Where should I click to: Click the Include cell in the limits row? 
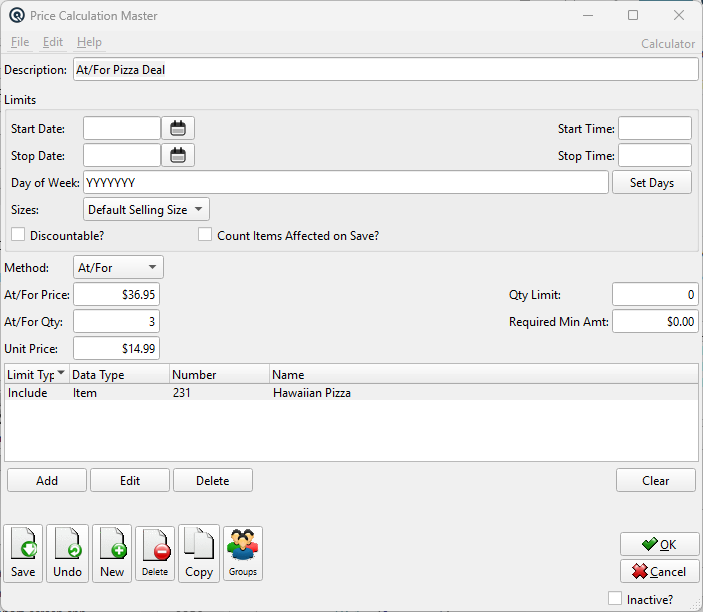(27, 393)
